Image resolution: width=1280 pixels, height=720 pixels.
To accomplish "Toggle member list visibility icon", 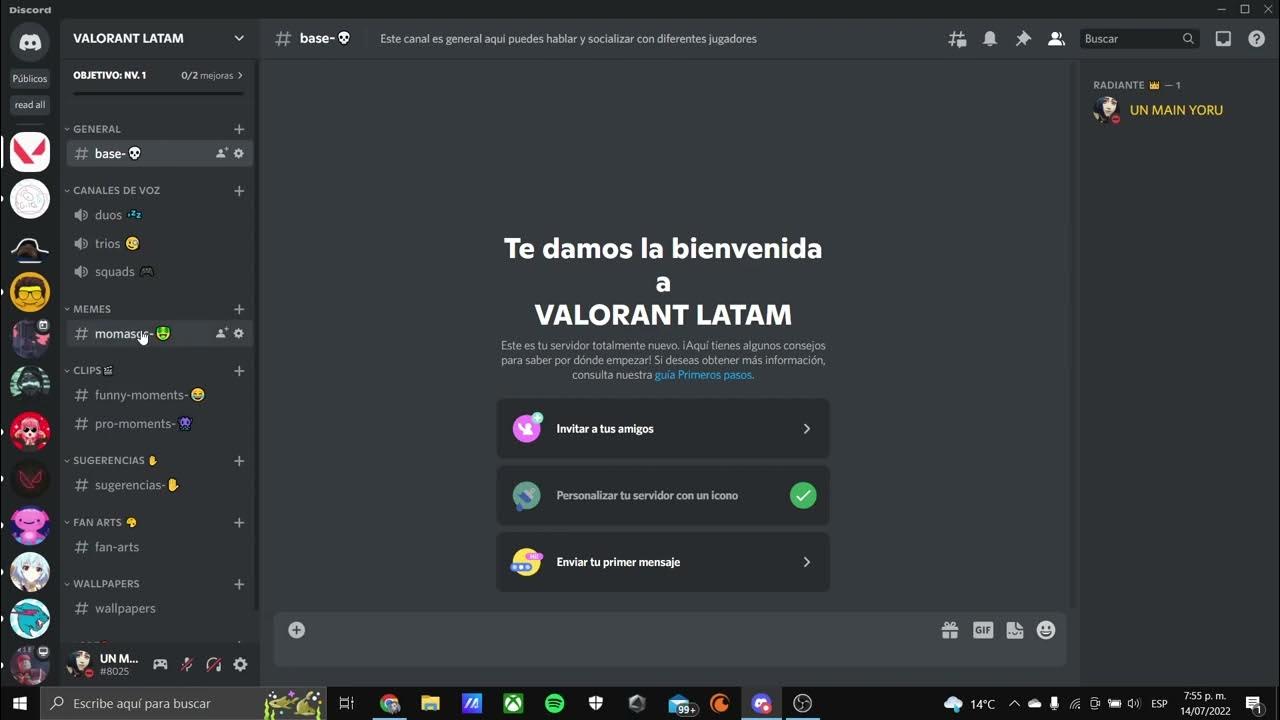I will pyautogui.click(x=1056, y=39).
